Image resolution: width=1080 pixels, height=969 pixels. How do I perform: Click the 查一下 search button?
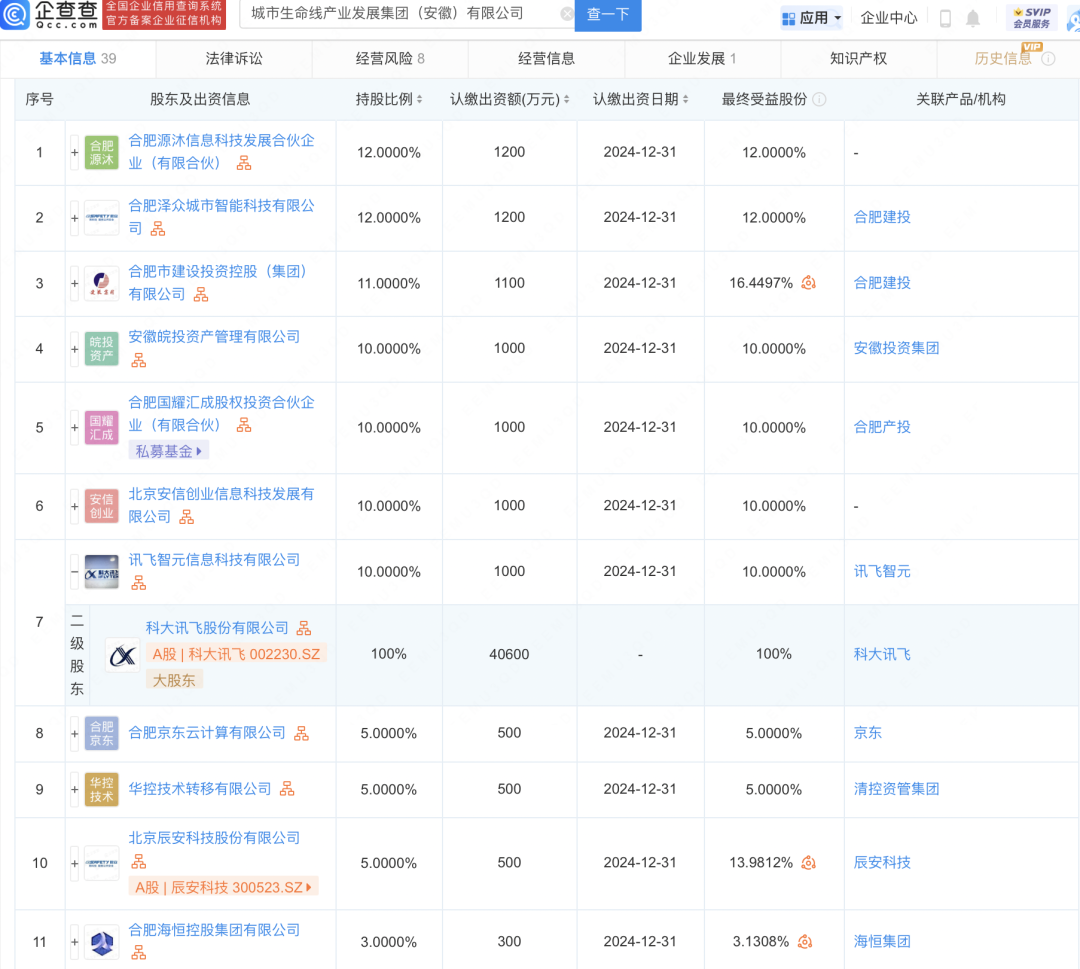[x=608, y=14]
